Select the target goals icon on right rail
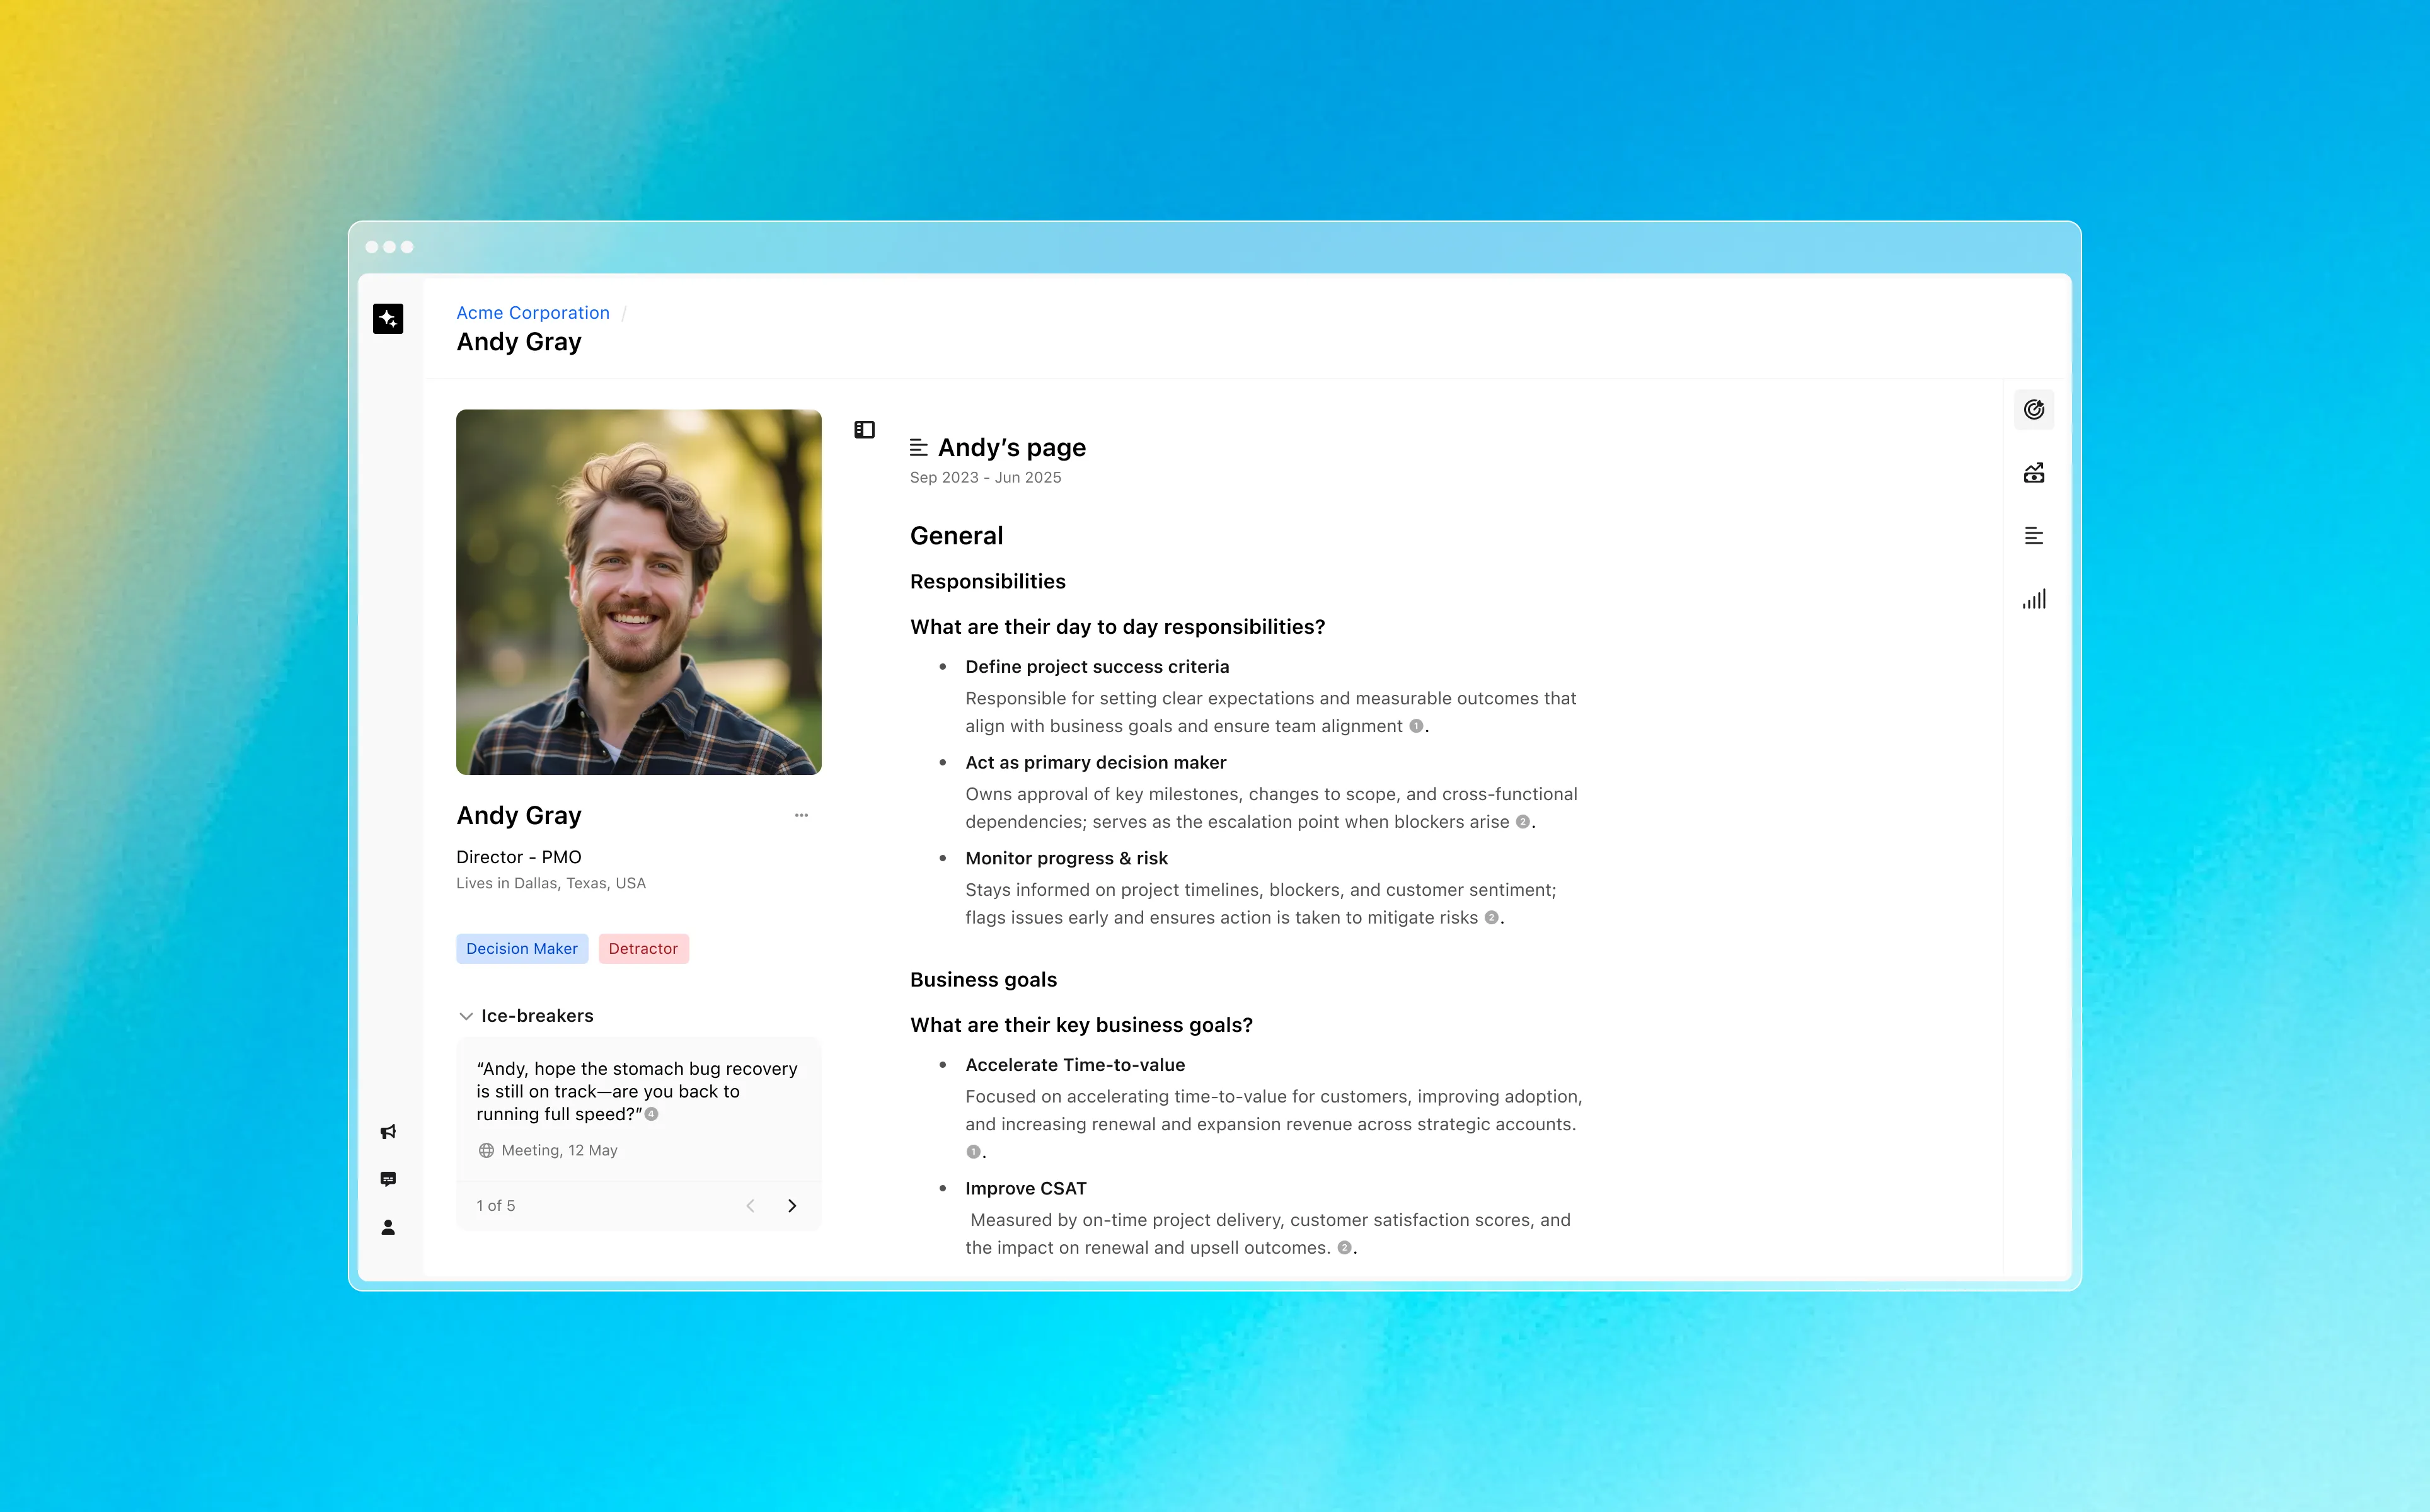This screenshot has height=1512, width=2430. [2033, 410]
